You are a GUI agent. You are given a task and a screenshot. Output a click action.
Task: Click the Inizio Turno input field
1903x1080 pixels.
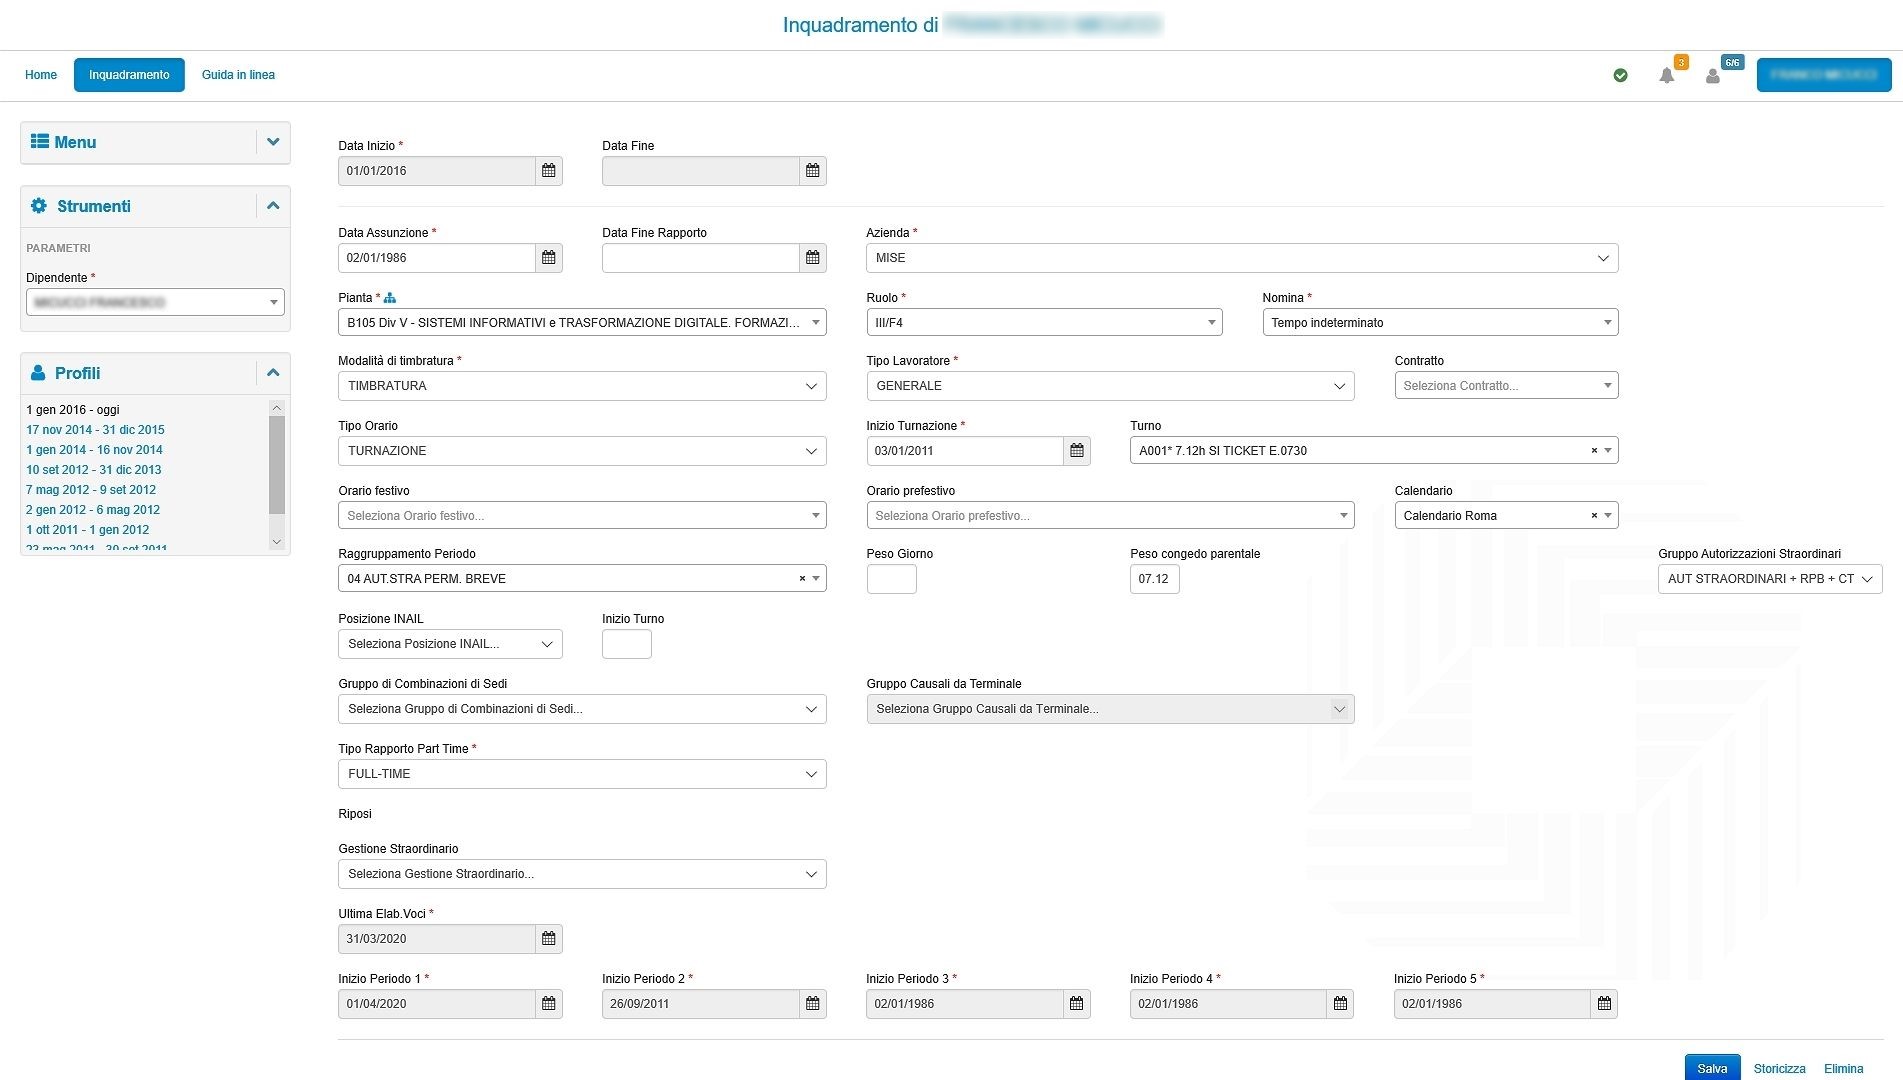627,644
